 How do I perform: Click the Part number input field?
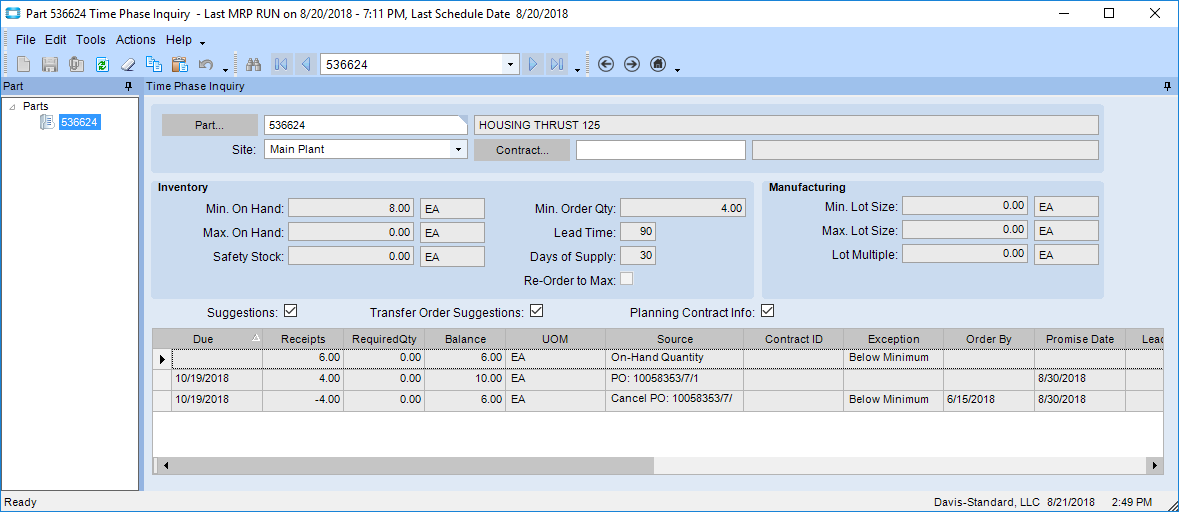click(x=365, y=125)
